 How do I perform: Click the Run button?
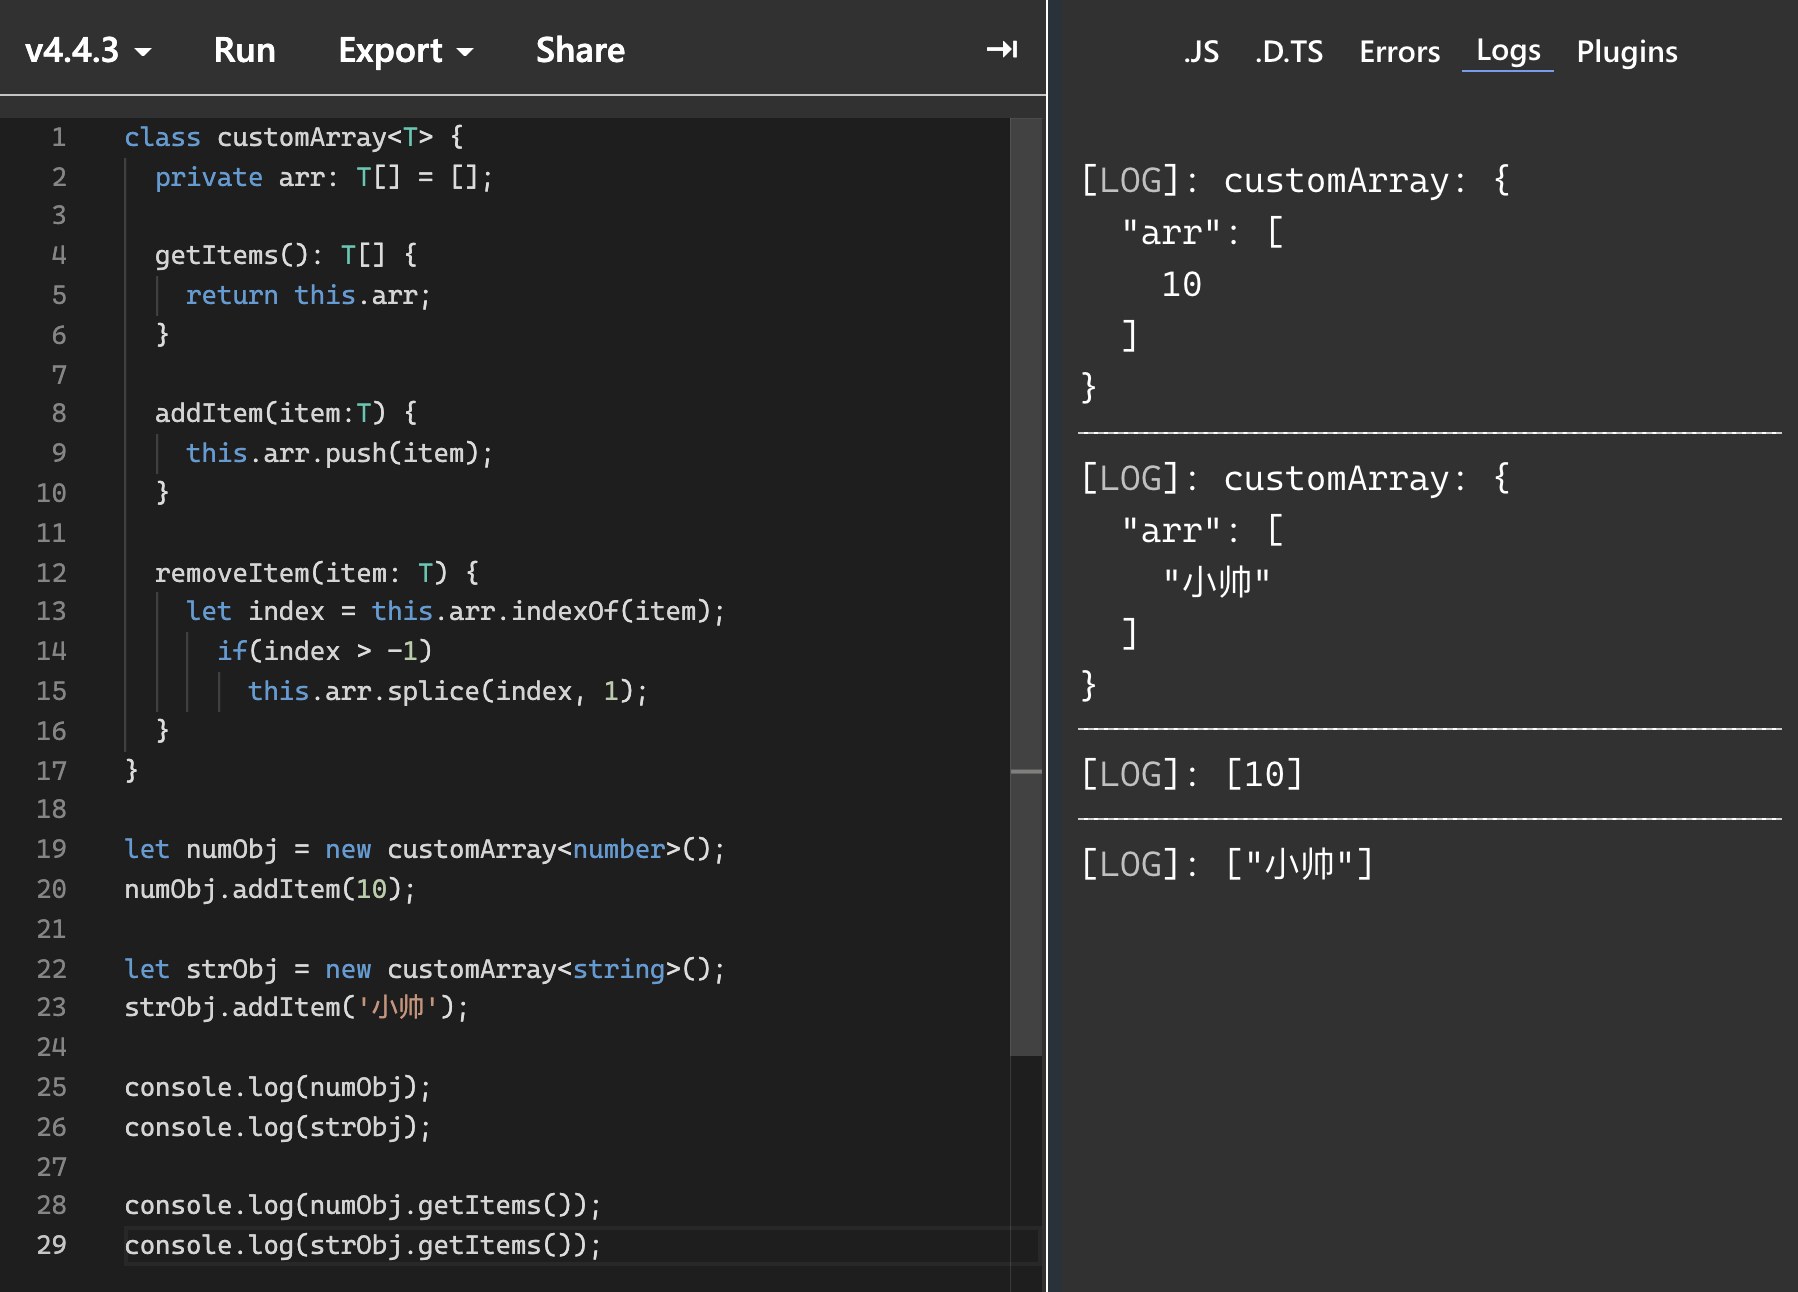tap(244, 50)
